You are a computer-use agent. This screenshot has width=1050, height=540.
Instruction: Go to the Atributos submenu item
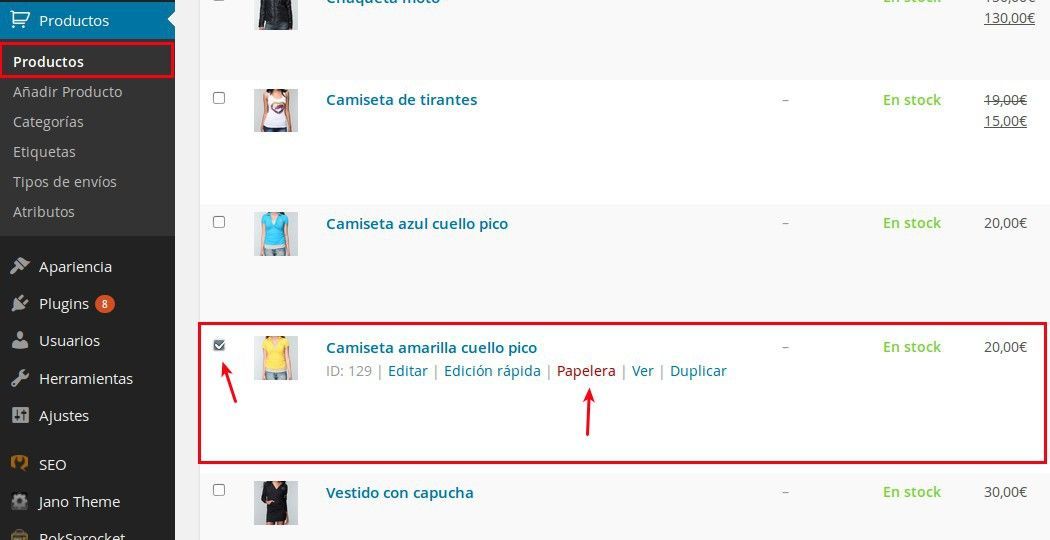44,212
